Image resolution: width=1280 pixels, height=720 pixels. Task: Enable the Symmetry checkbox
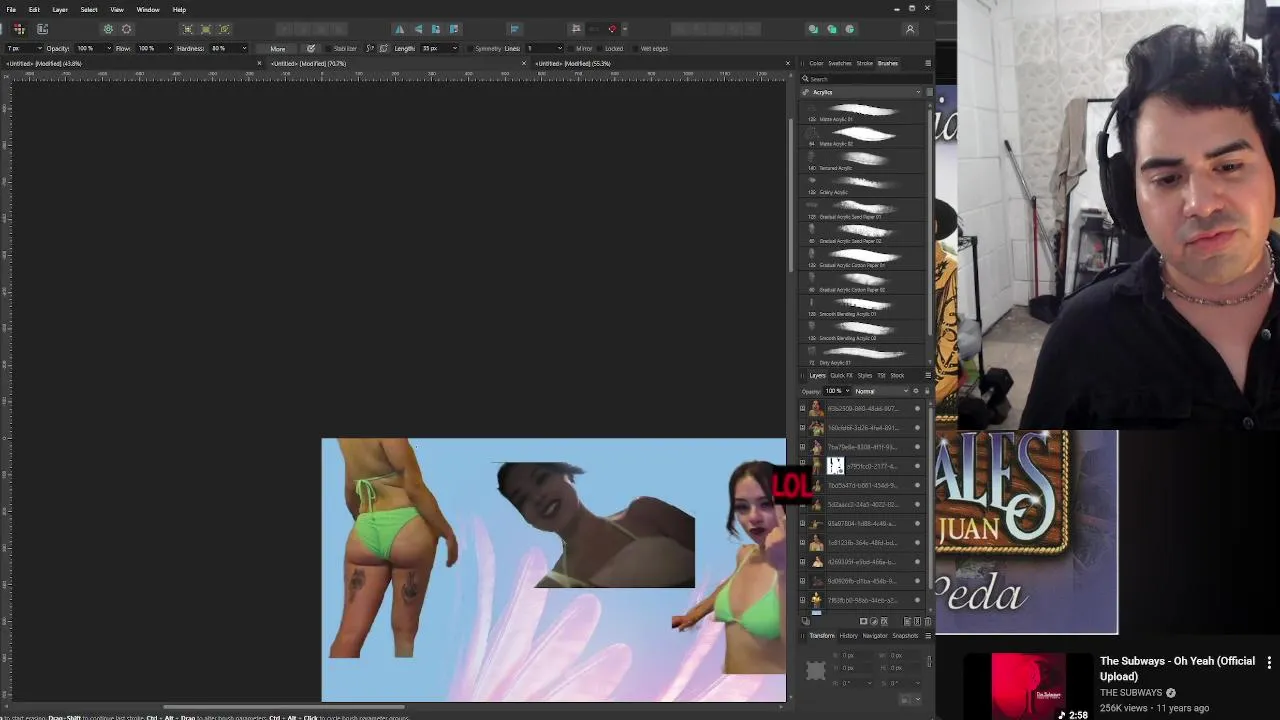(470, 48)
